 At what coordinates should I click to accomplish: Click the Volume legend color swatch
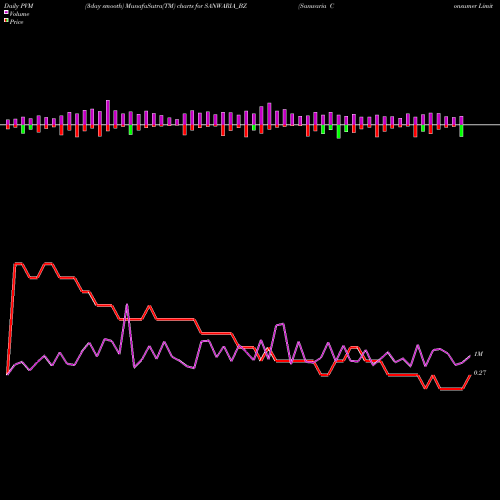(x=6, y=13)
